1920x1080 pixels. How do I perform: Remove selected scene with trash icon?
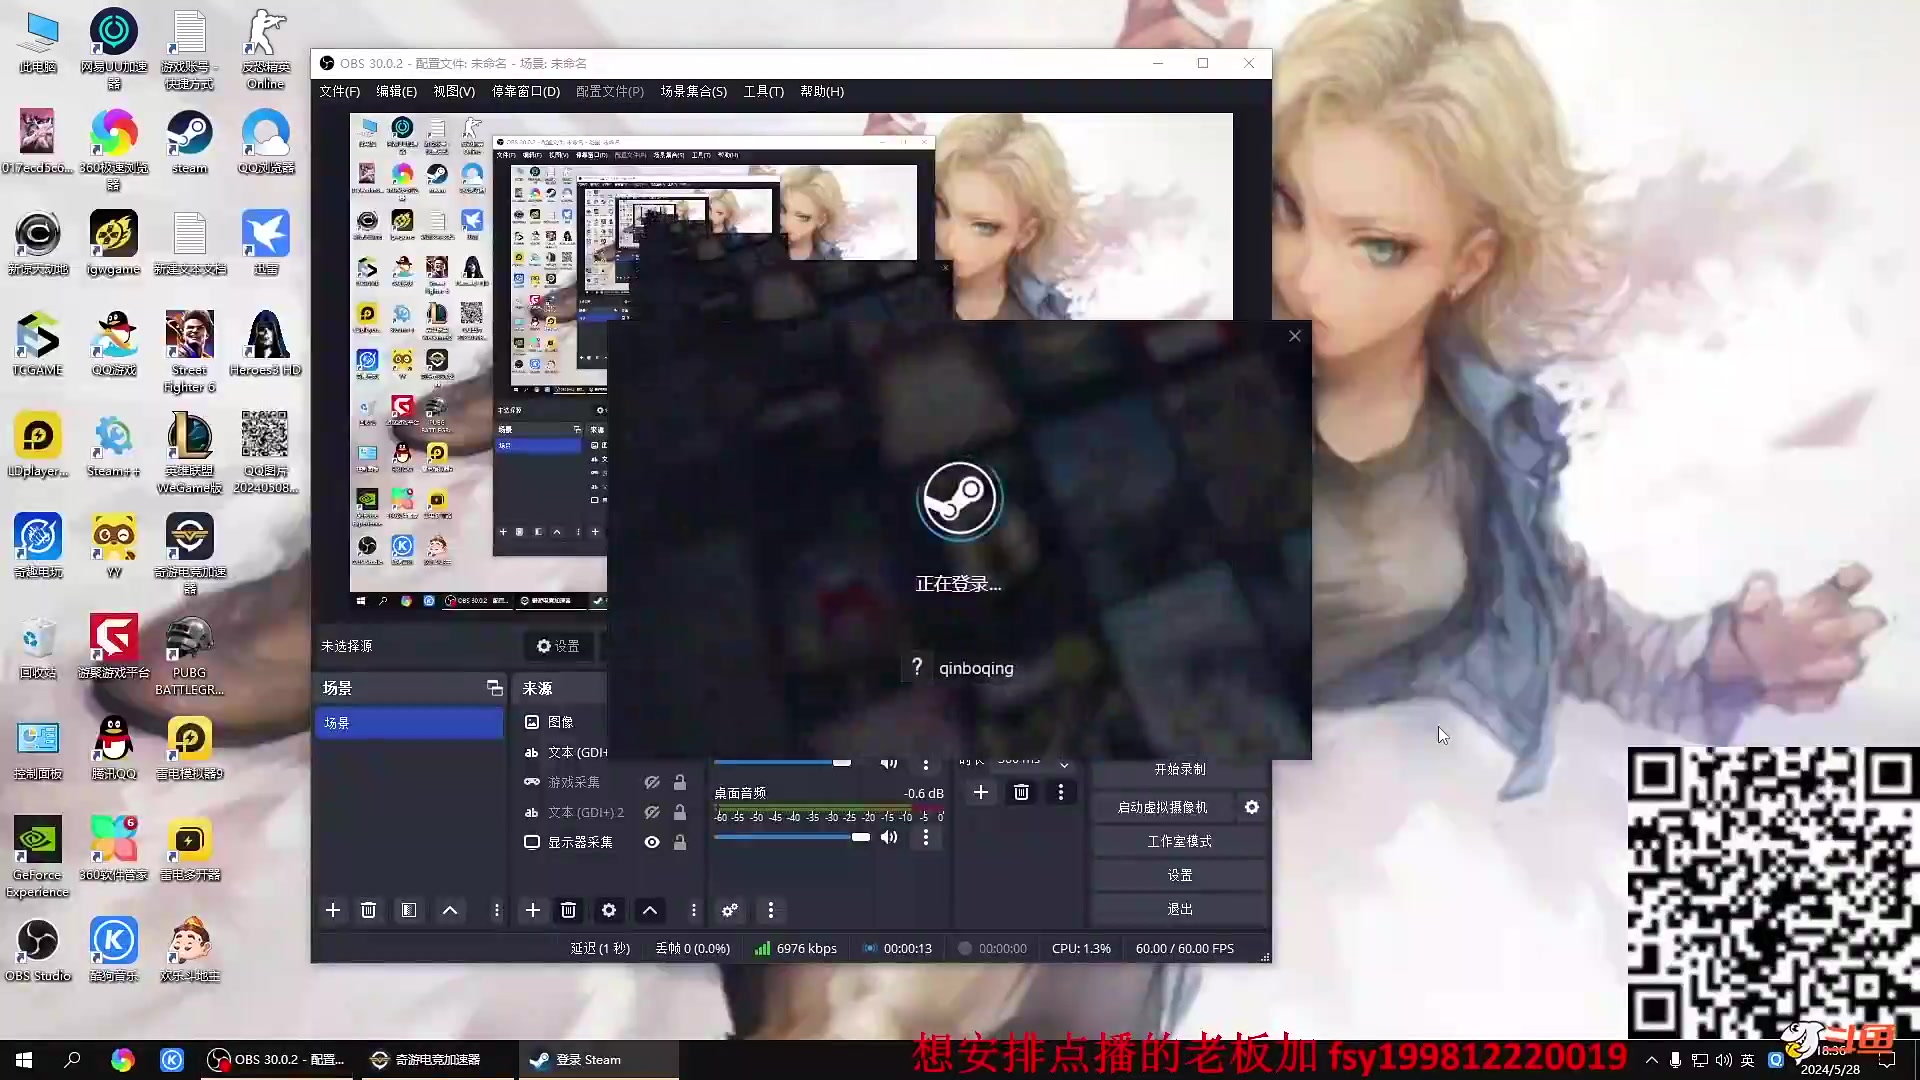tap(368, 910)
